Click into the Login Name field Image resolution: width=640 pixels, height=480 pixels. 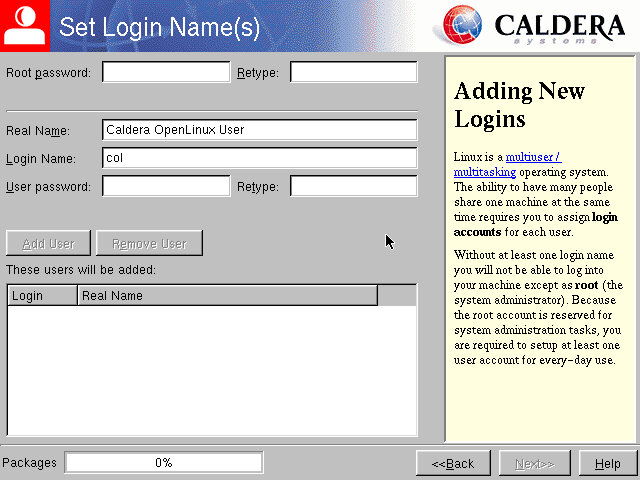click(x=259, y=158)
